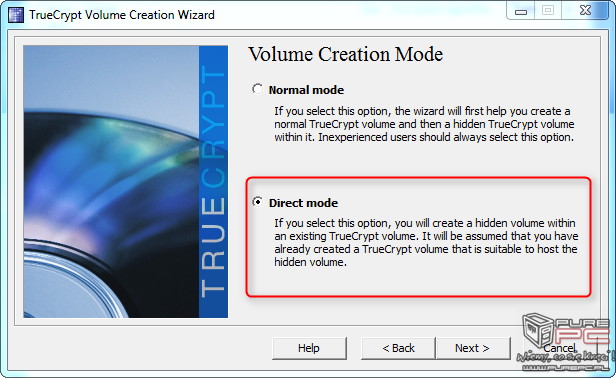
Task: Select the Normal mode radio button
Action: pyautogui.click(x=258, y=89)
